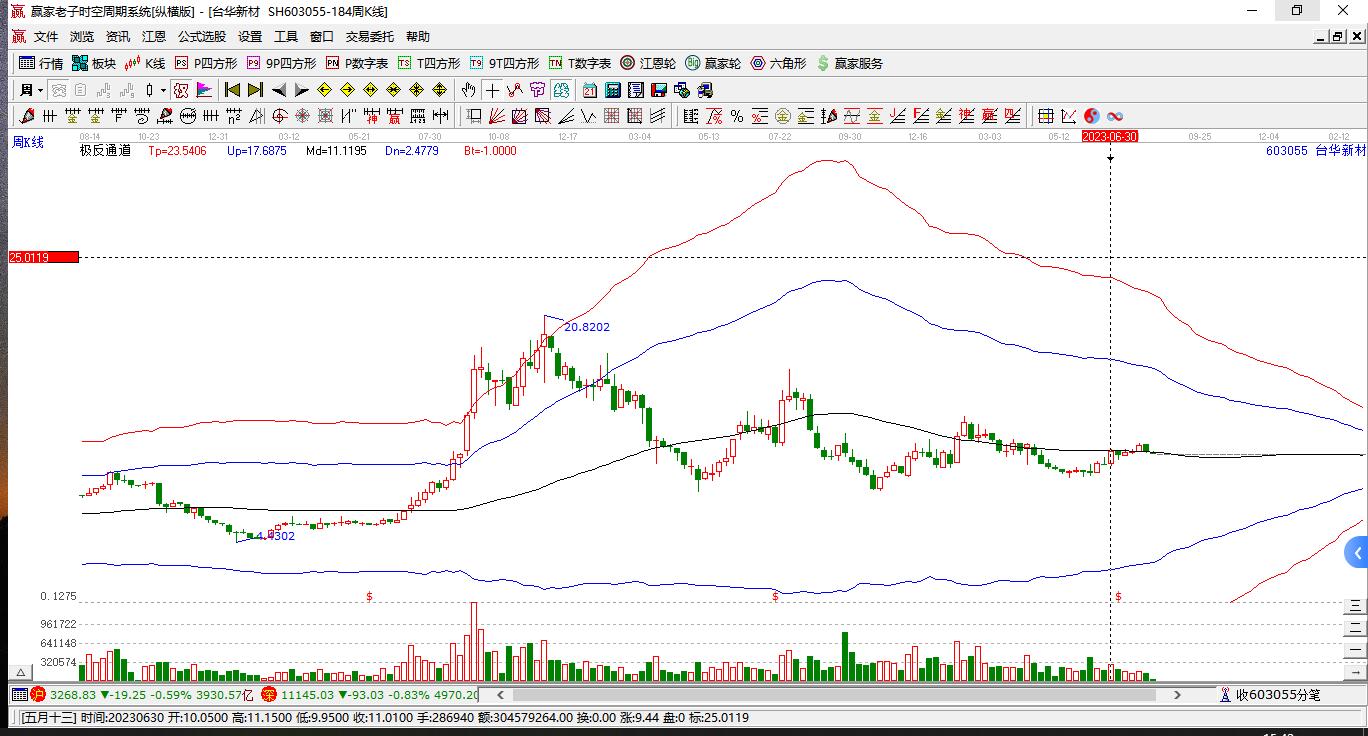The image size is (1368, 736).
Task: Open the P数字表 tool
Action: click(357, 63)
